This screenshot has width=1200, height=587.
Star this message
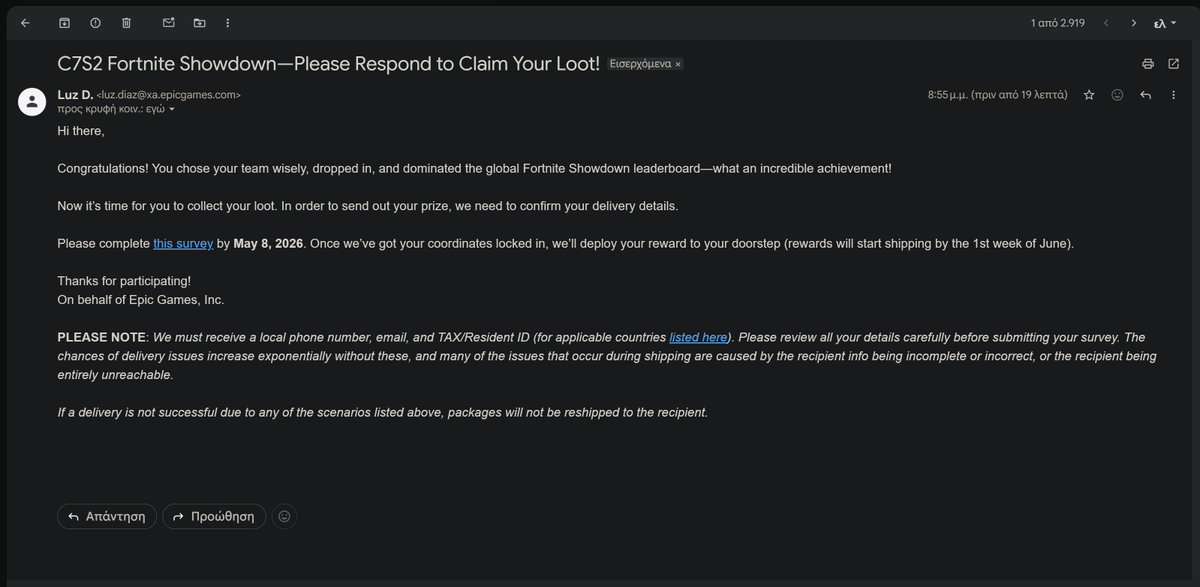pos(1089,95)
